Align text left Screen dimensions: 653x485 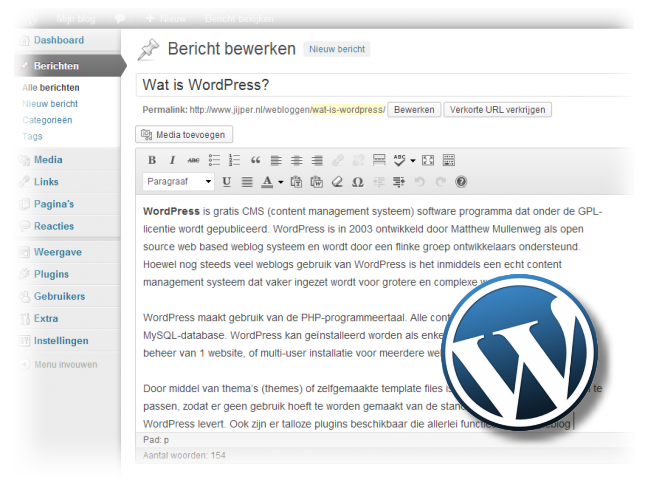276,160
